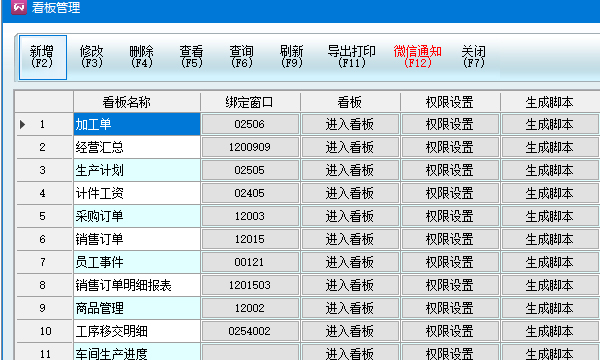Click bound window button 02405
The image size is (600, 360).
(x=250, y=193)
